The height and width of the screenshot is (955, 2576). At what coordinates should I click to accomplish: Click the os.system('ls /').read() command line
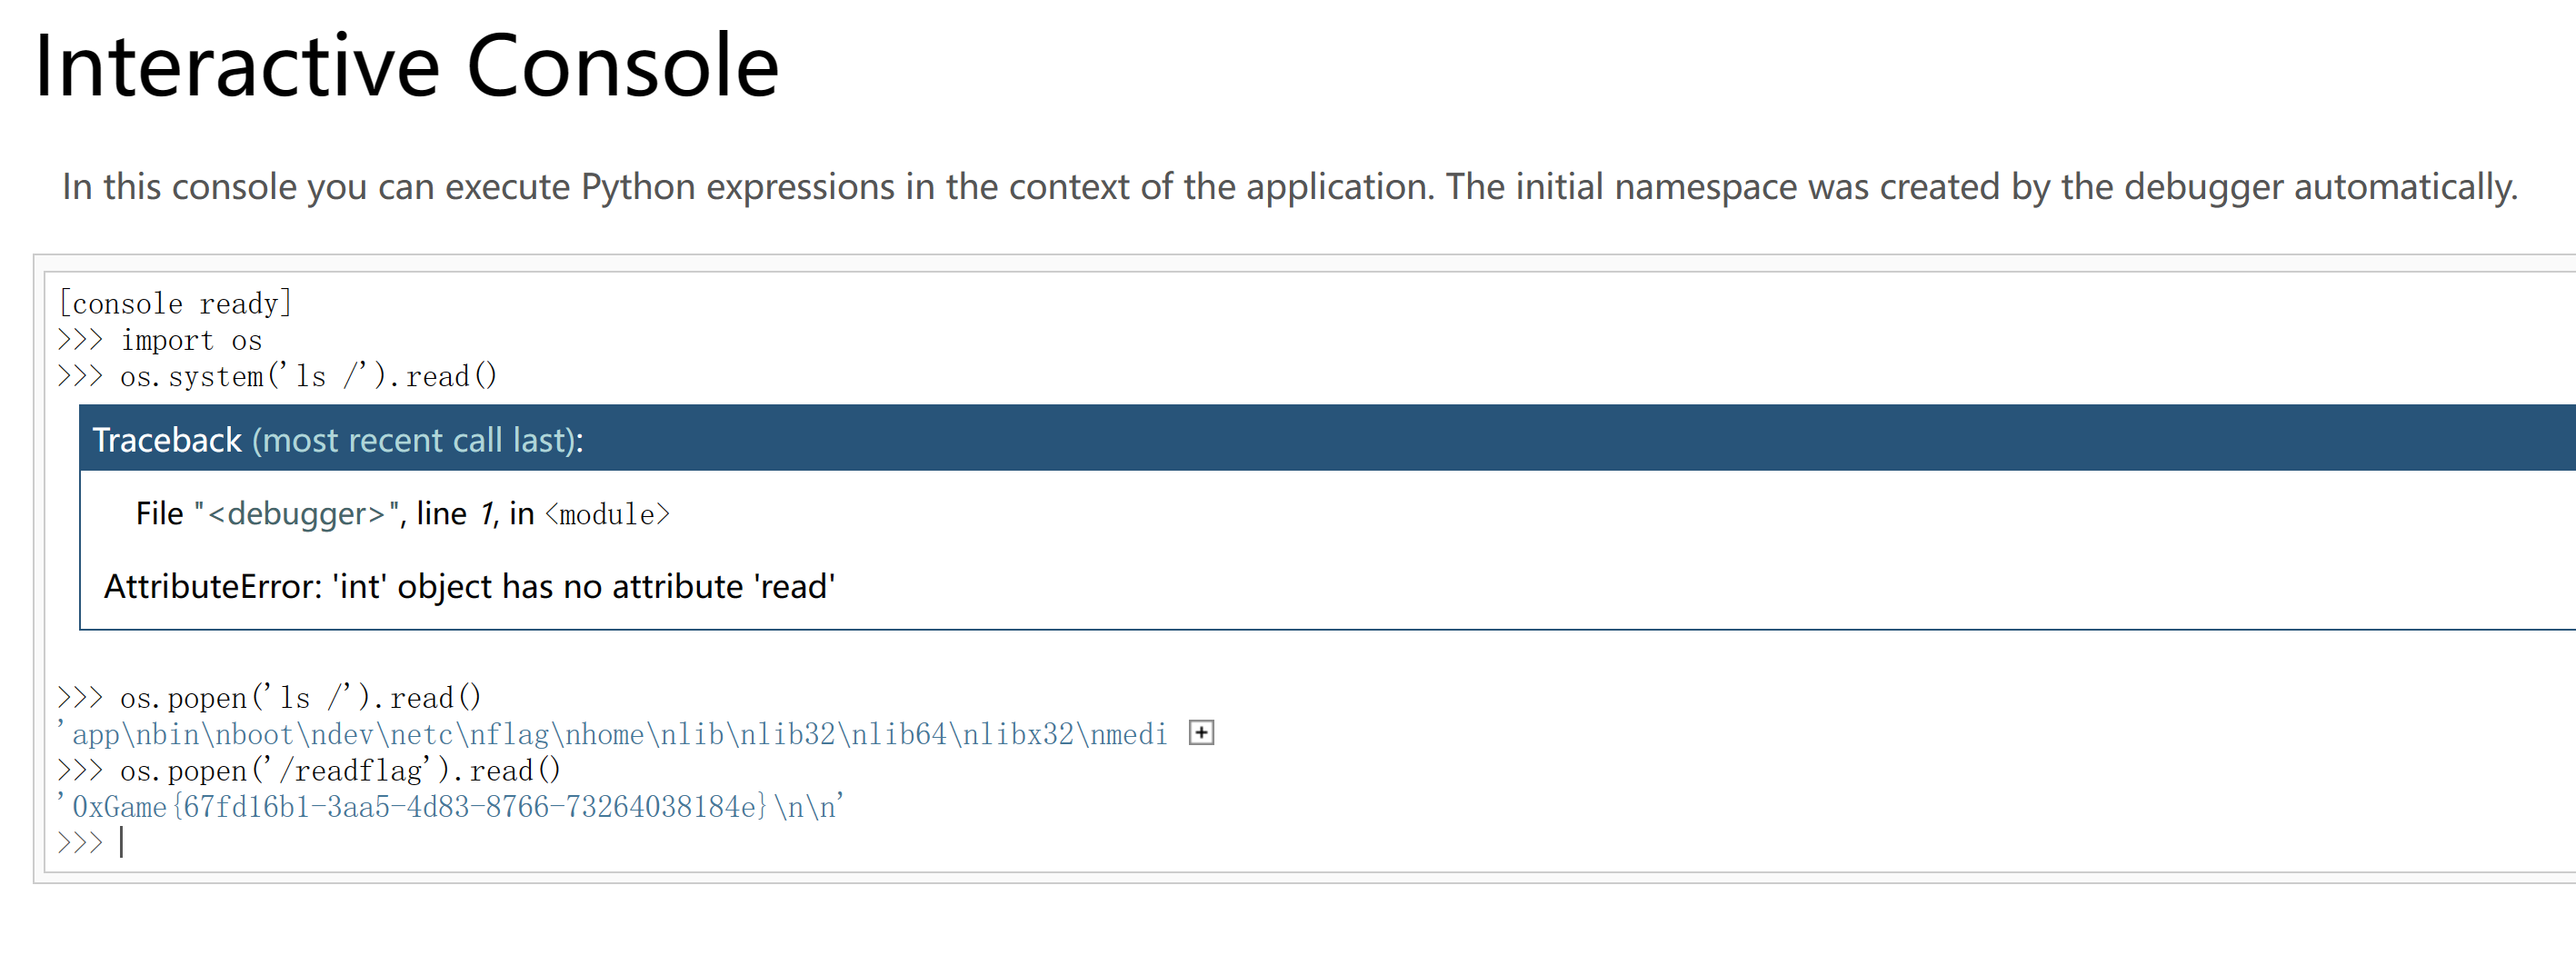[308, 376]
